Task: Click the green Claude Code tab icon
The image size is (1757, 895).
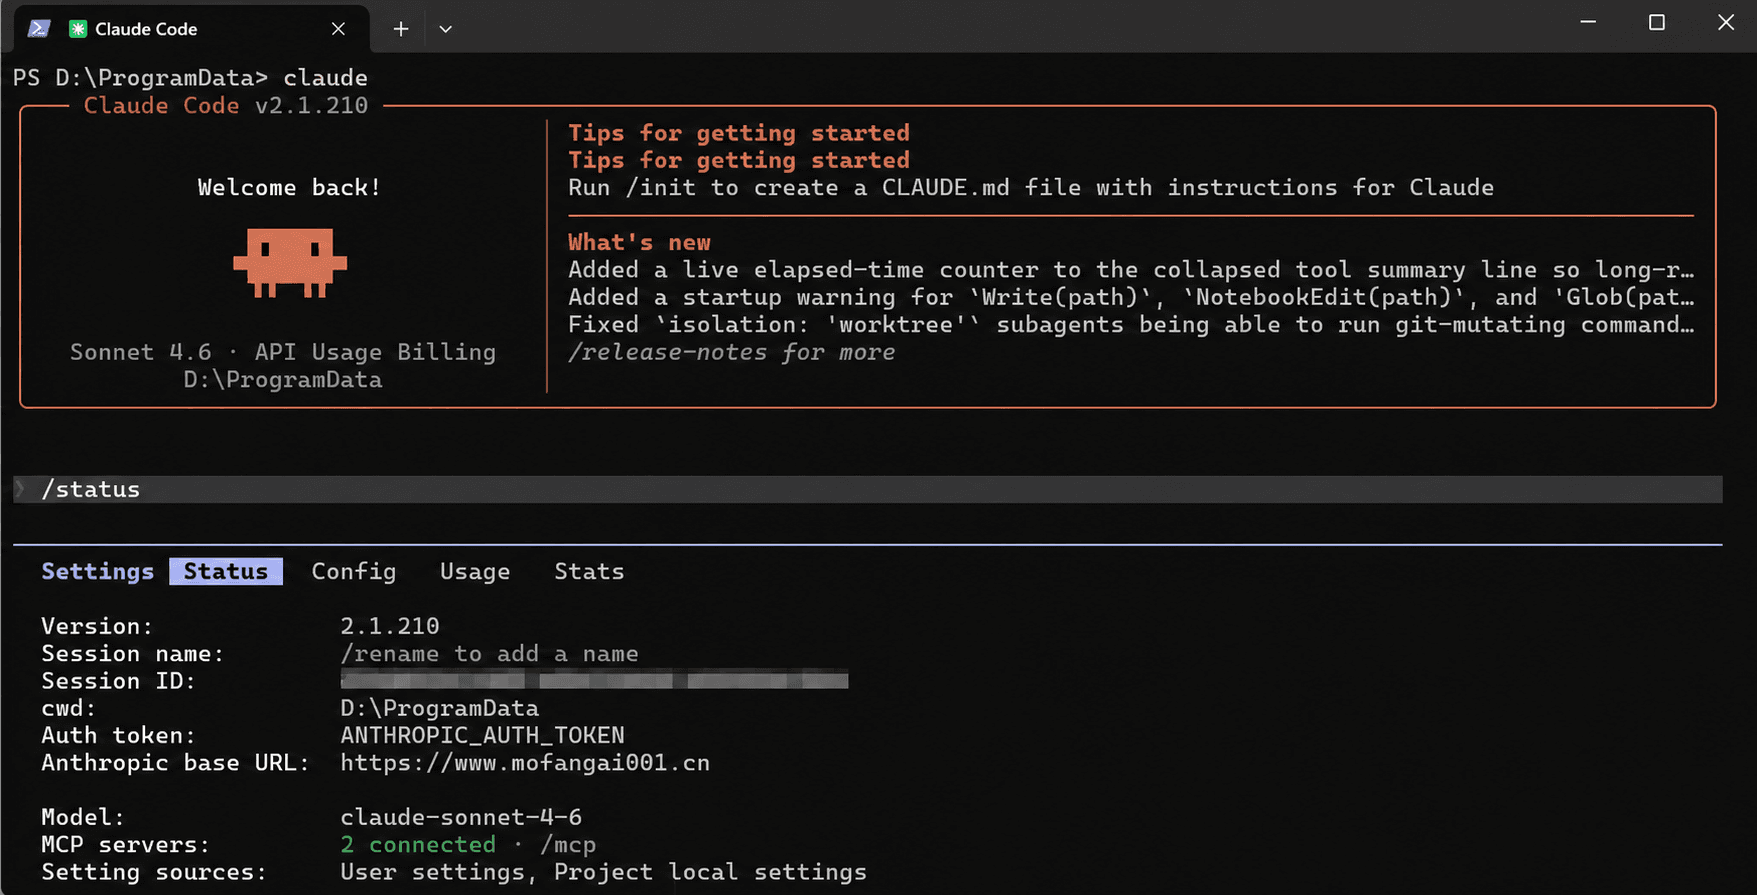Action: (77, 29)
